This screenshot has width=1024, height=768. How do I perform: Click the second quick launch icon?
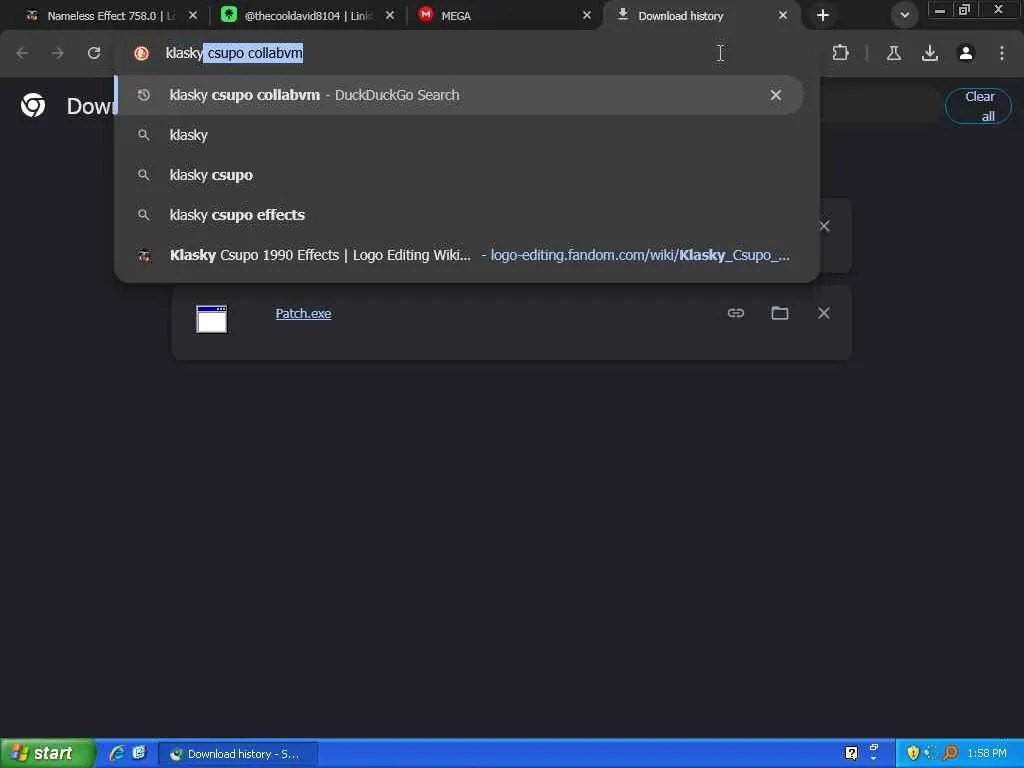pyautogui.click(x=139, y=754)
